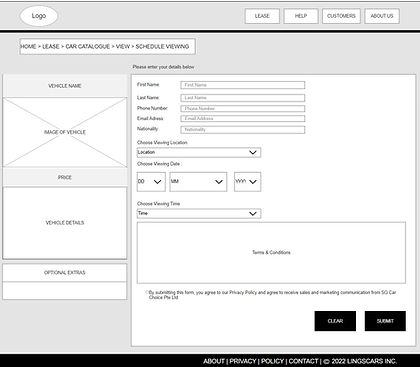
Task: Focus the Last Name text field
Action: [x=243, y=98]
